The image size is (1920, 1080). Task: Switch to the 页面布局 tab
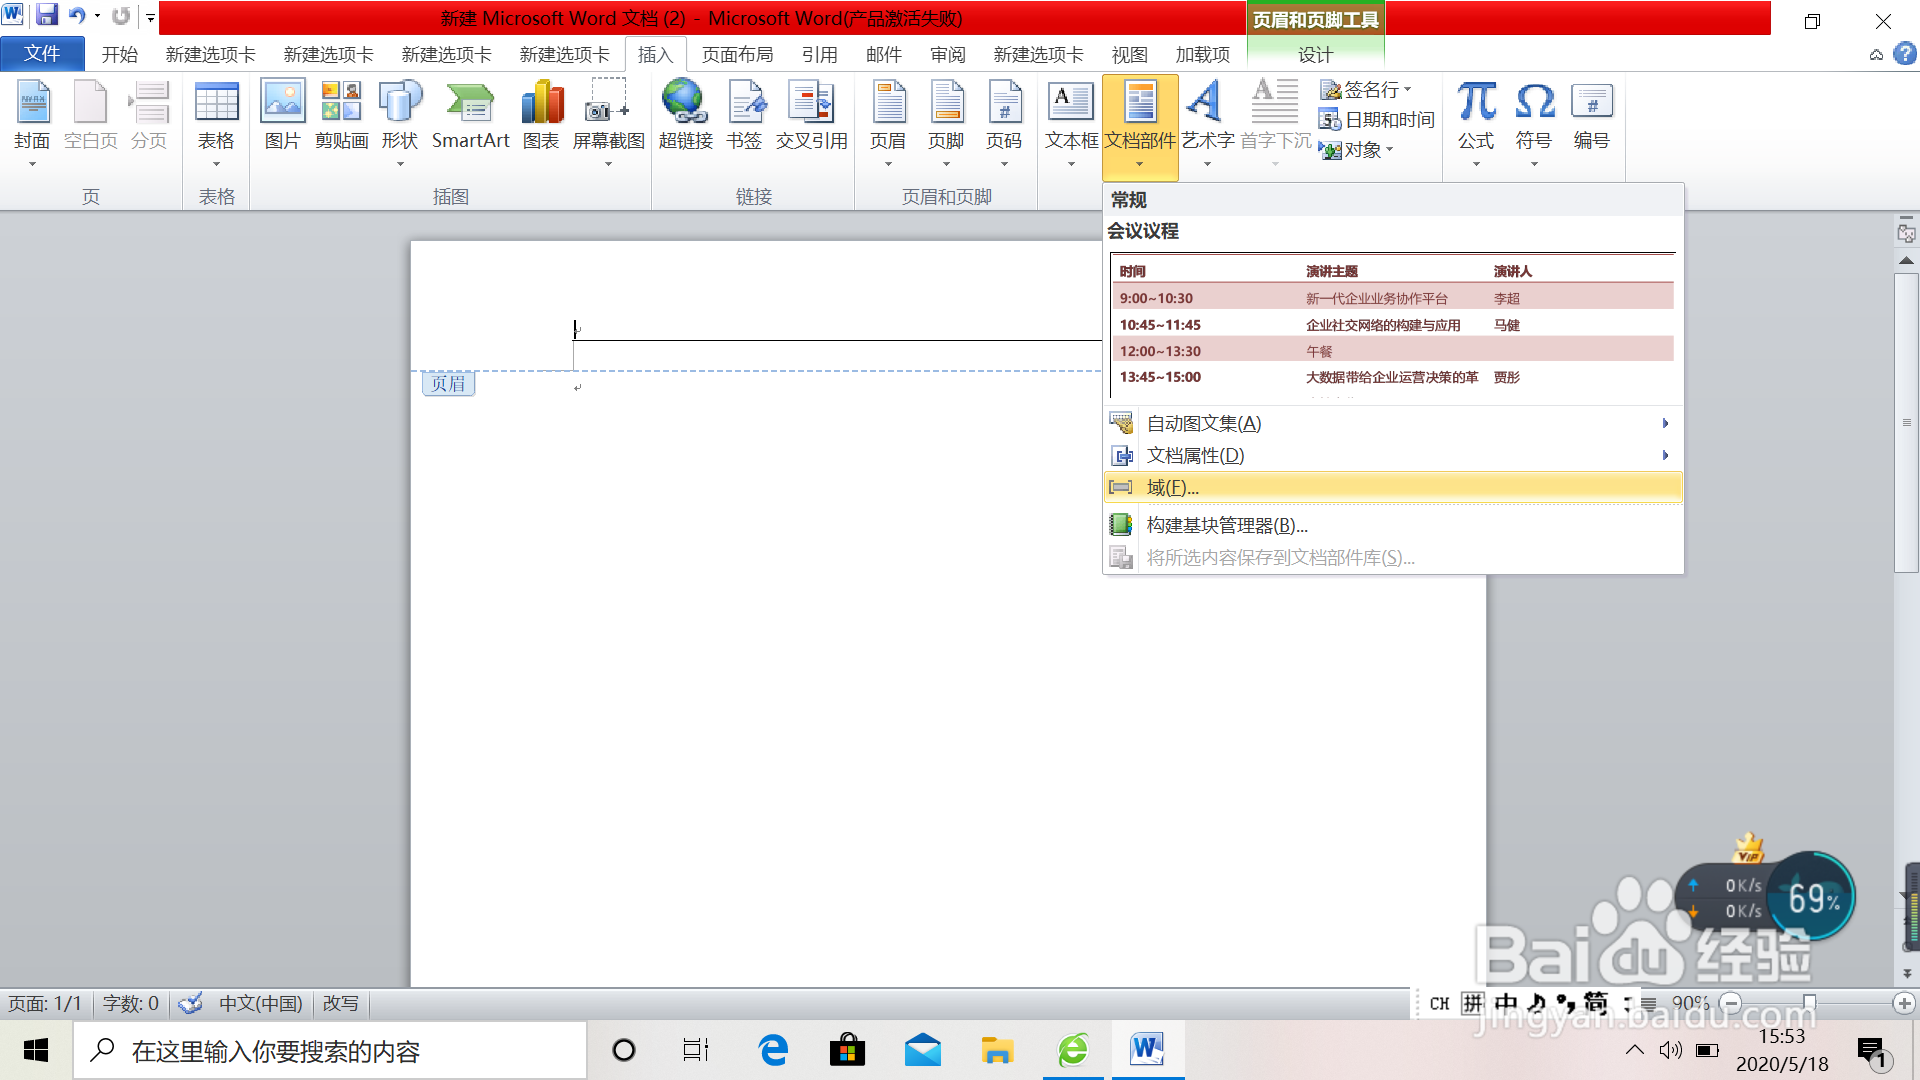tap(737, 55)
